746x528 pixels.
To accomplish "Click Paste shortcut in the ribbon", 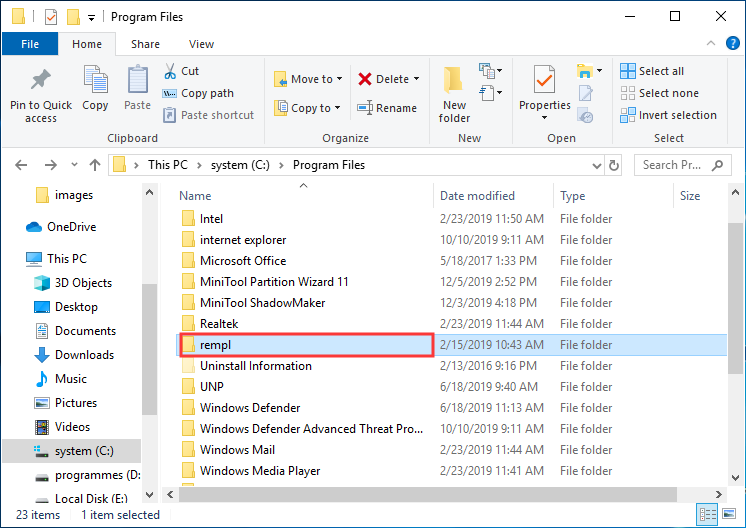I will click(x=208, y=115).
